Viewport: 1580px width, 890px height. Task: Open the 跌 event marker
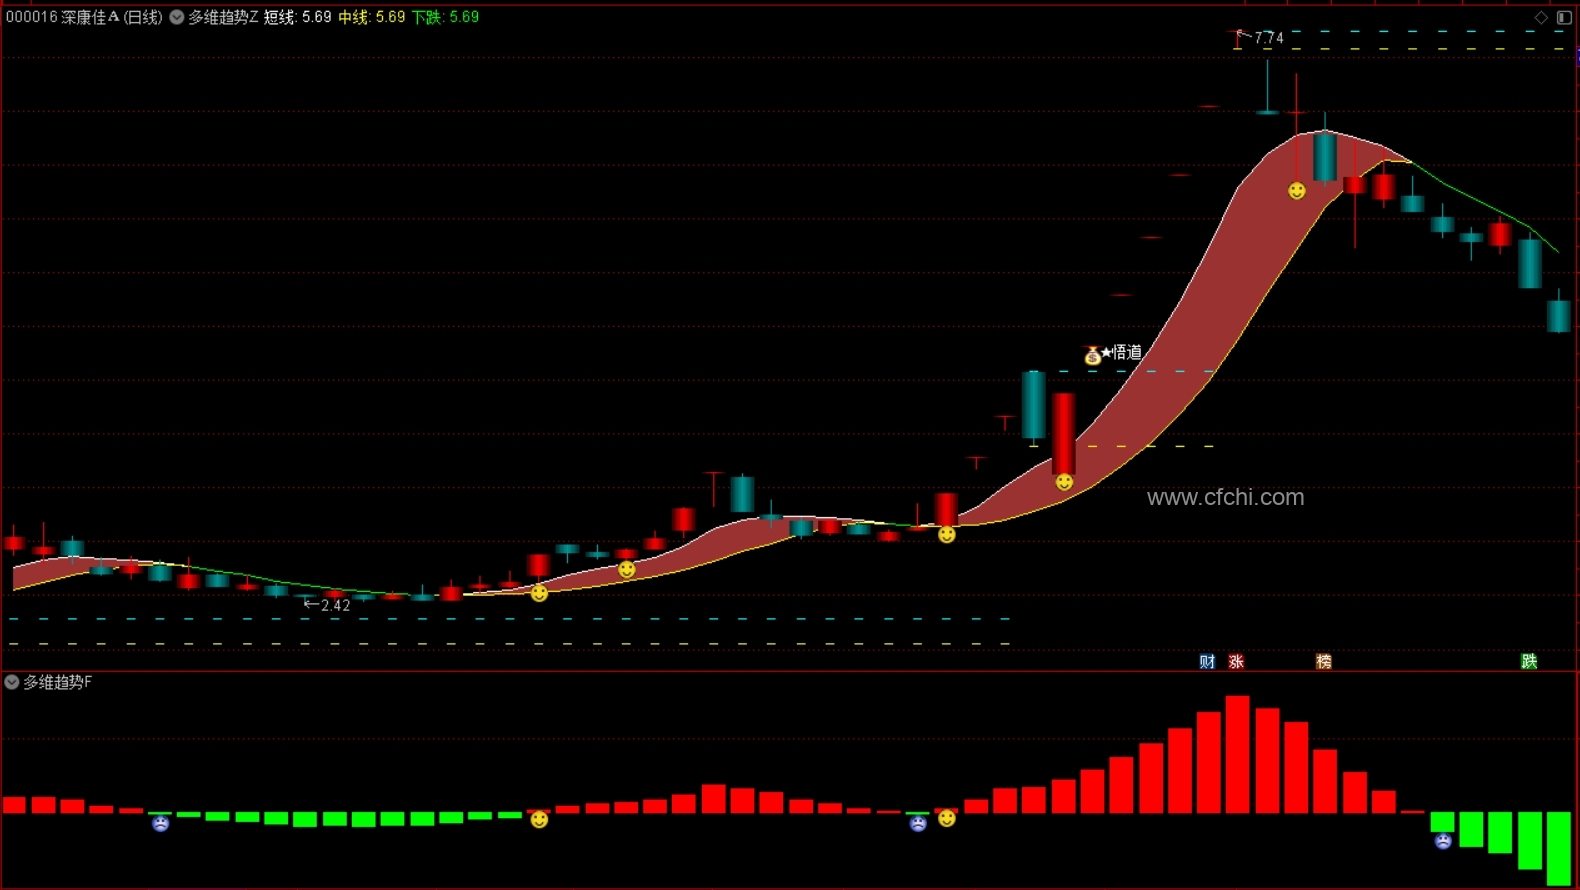click(1529, 661)
